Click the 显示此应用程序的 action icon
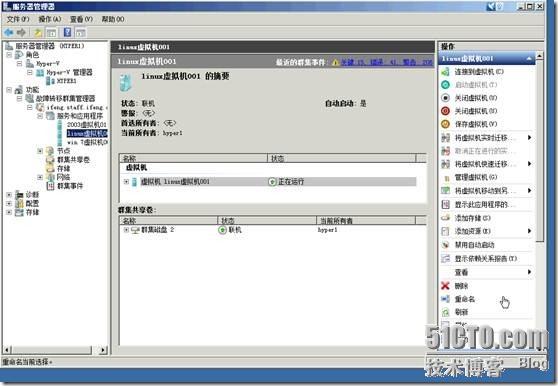The image size is (558, 386). [x=446, y=205]
